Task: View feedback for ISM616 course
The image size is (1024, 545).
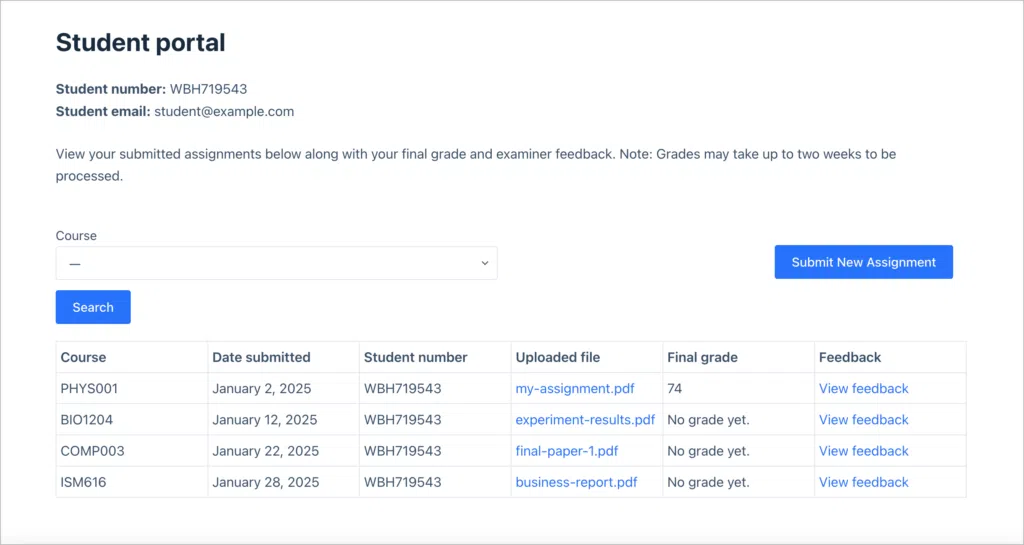Action: tap(863, 482)
